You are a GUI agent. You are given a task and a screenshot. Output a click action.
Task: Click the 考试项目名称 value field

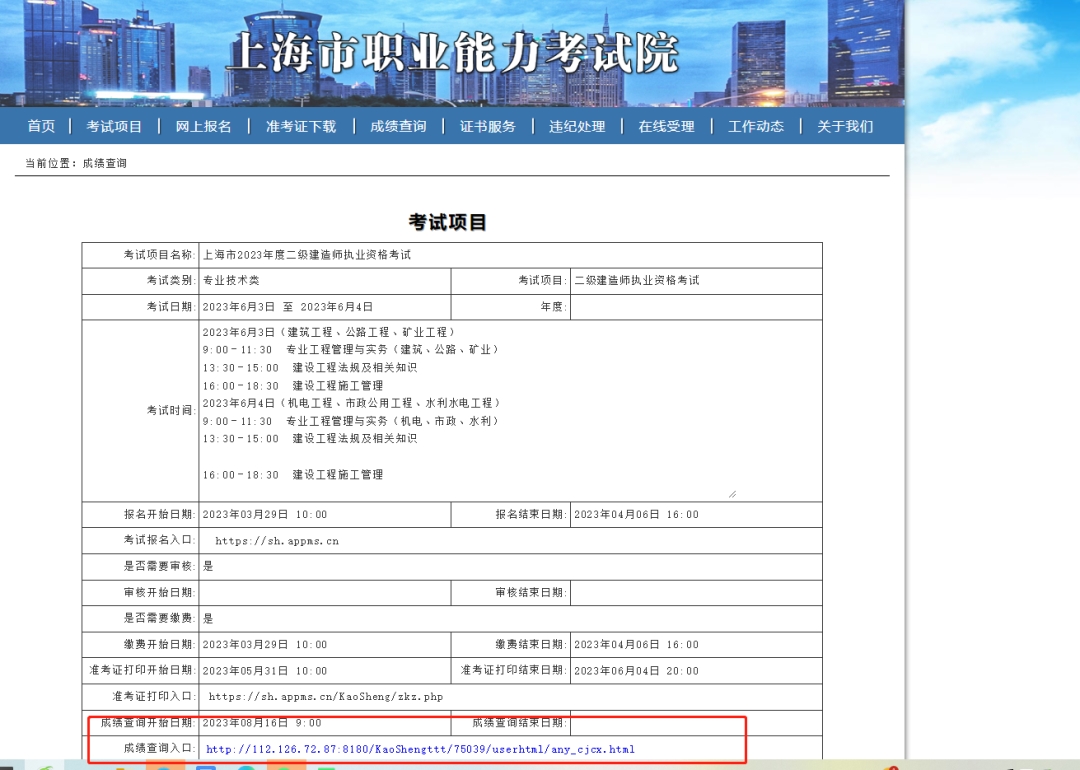pyautogui.click(x=510, y=255)
